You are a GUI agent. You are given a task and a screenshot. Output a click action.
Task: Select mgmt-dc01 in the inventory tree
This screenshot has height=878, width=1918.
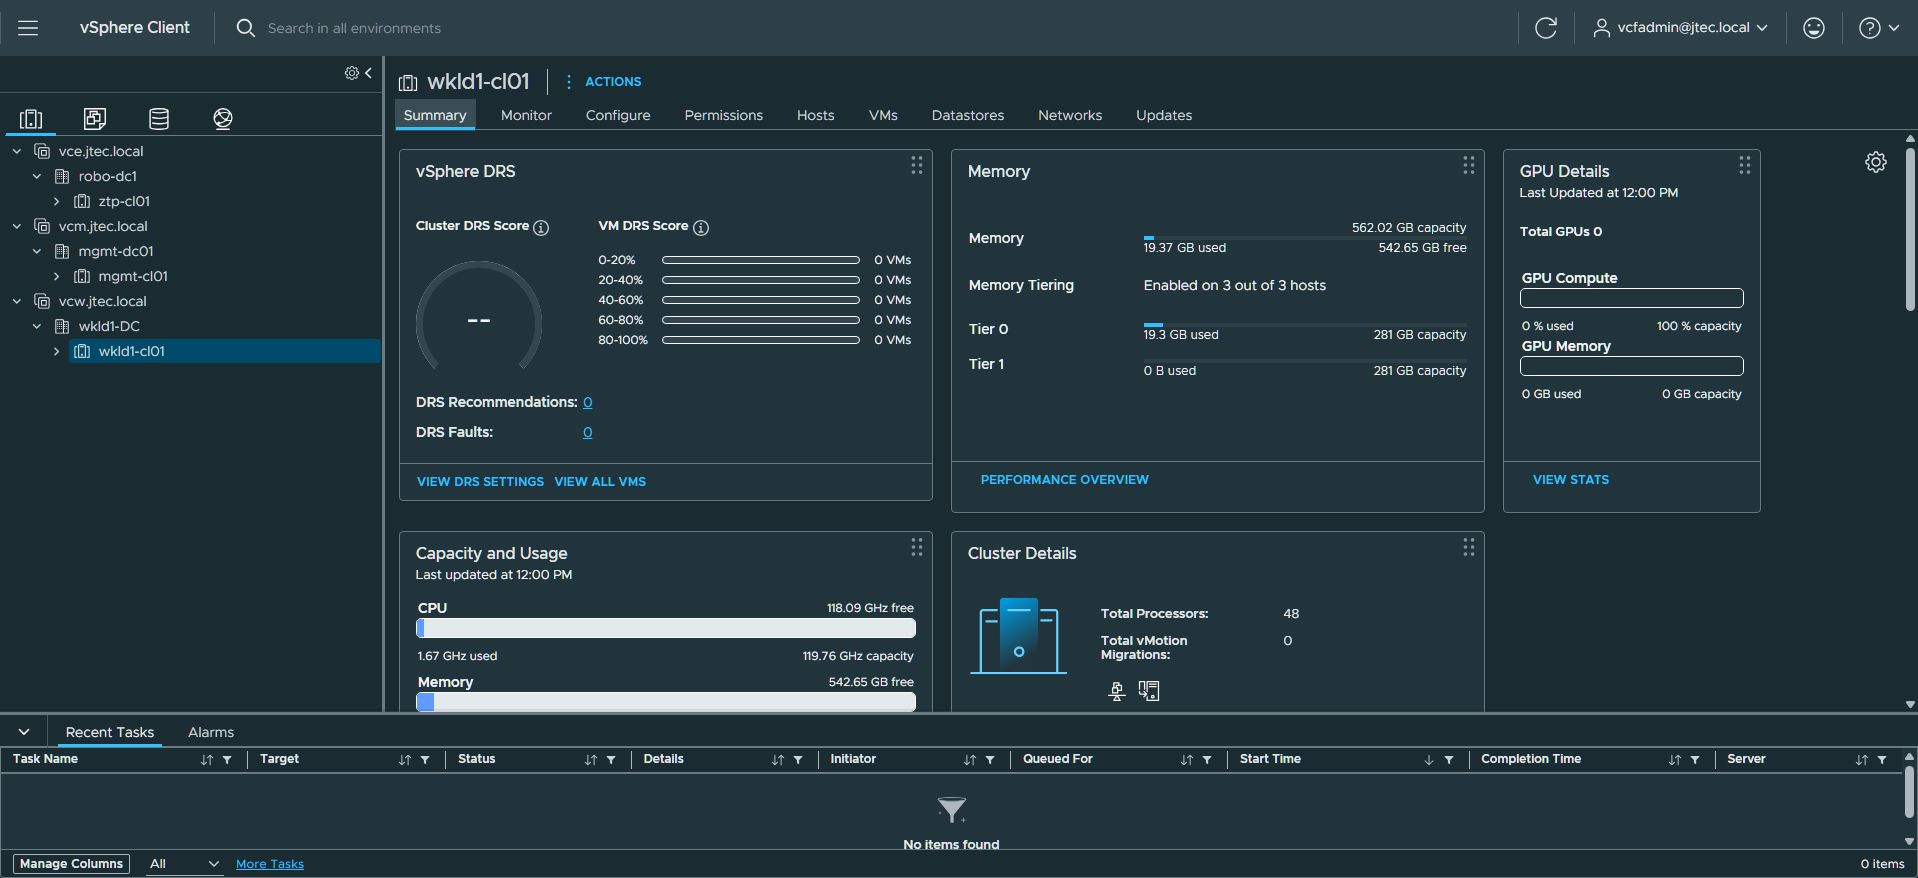pos(116,251)
